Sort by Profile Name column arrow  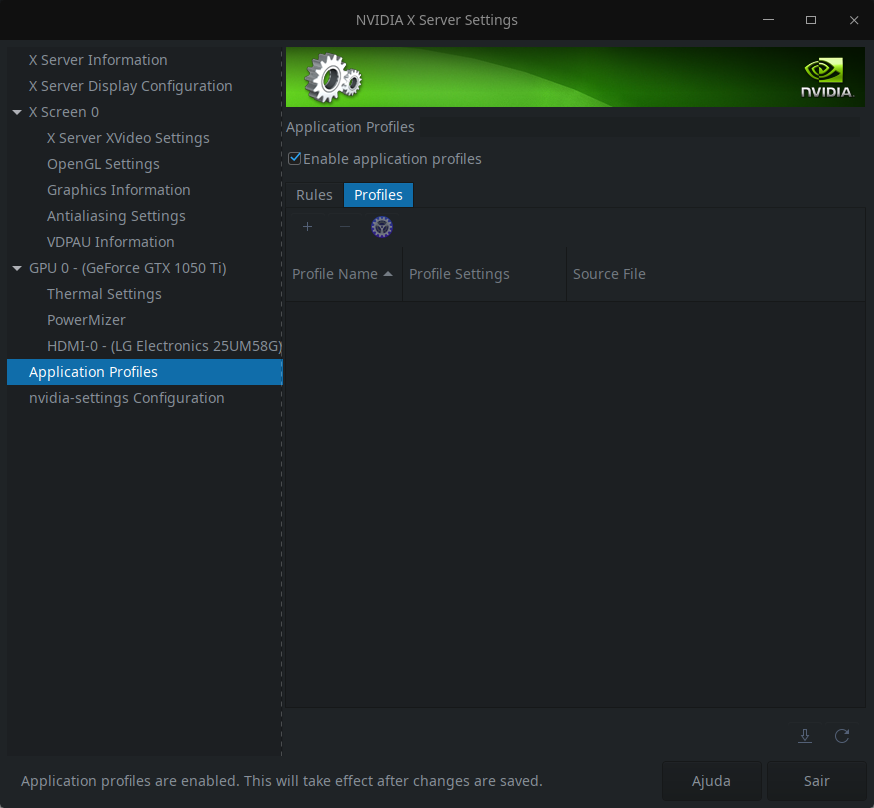click(x=388, y=274)
